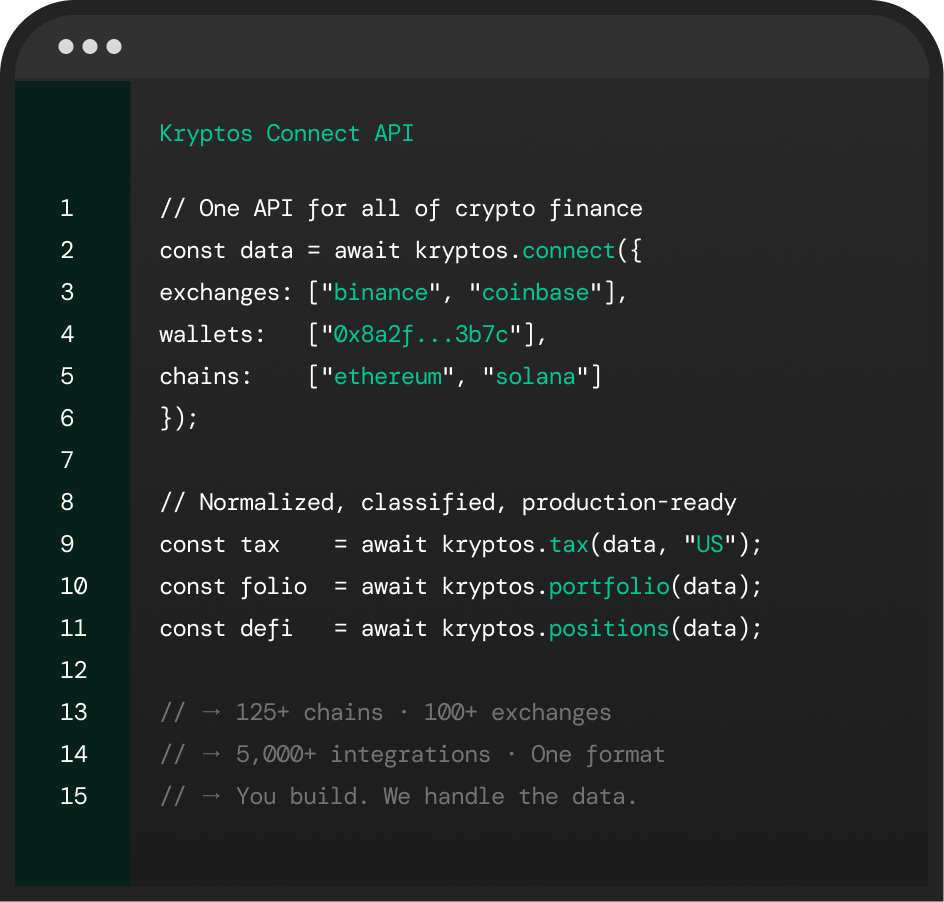Click the first window control dot
The image size is (944, 902).
(66, 46)
